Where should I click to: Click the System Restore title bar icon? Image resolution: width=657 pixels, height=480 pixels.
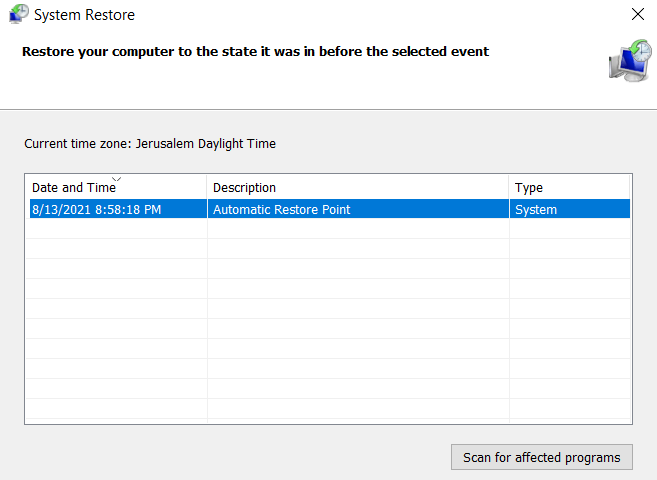point(18,15)
